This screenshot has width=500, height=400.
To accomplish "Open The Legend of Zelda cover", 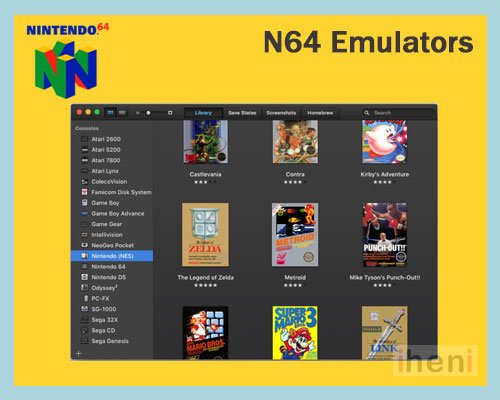I will pos(205,235).
